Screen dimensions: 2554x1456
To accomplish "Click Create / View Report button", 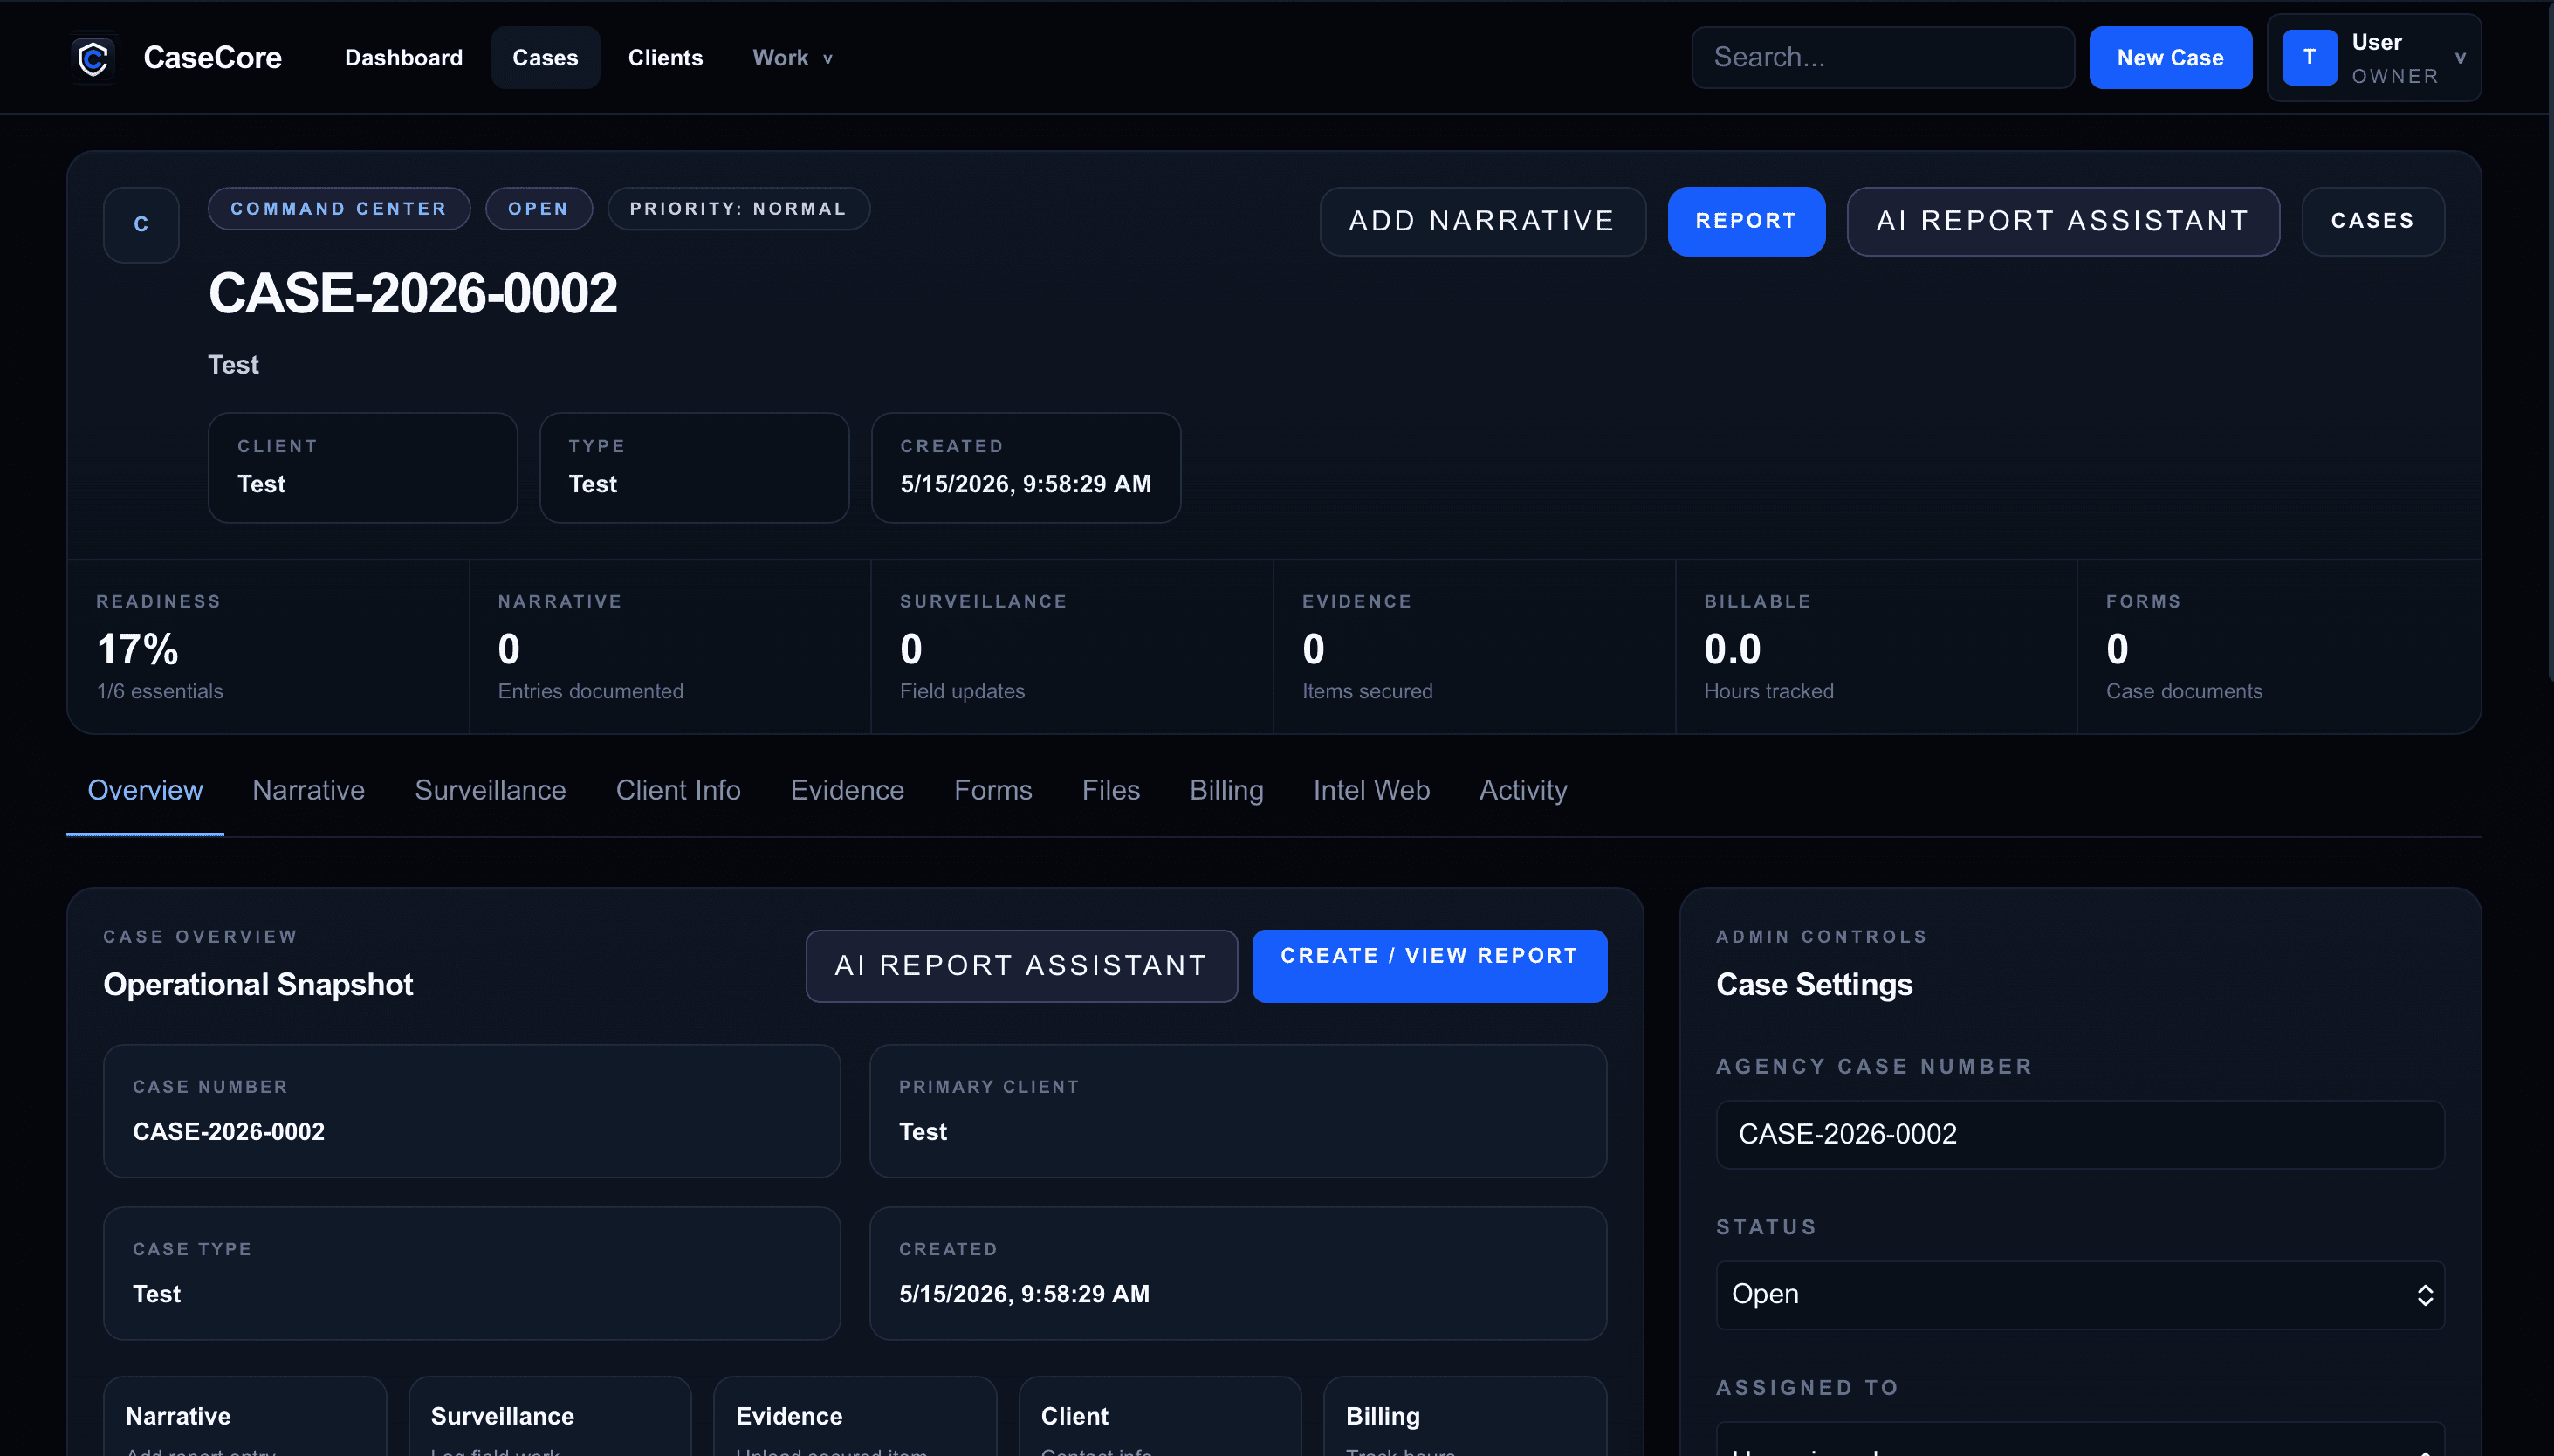I will [x=1429, y=965].
